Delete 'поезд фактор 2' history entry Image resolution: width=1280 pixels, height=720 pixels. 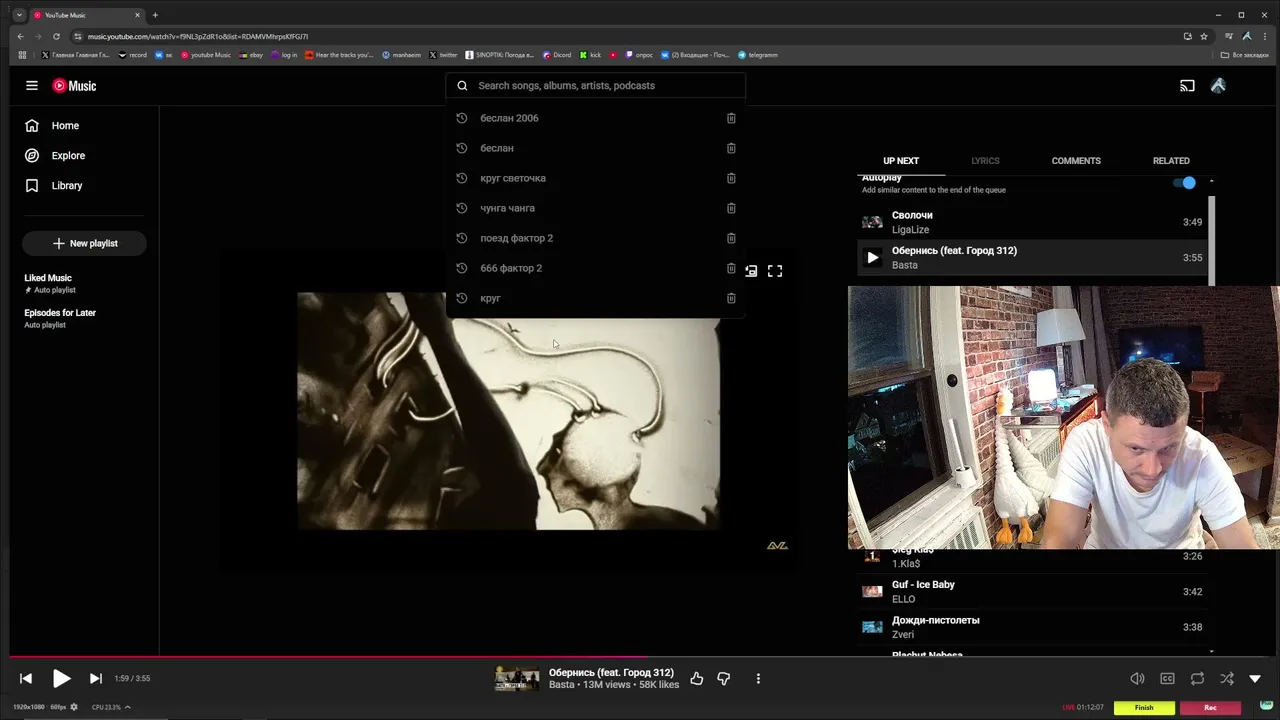point(731,238)
